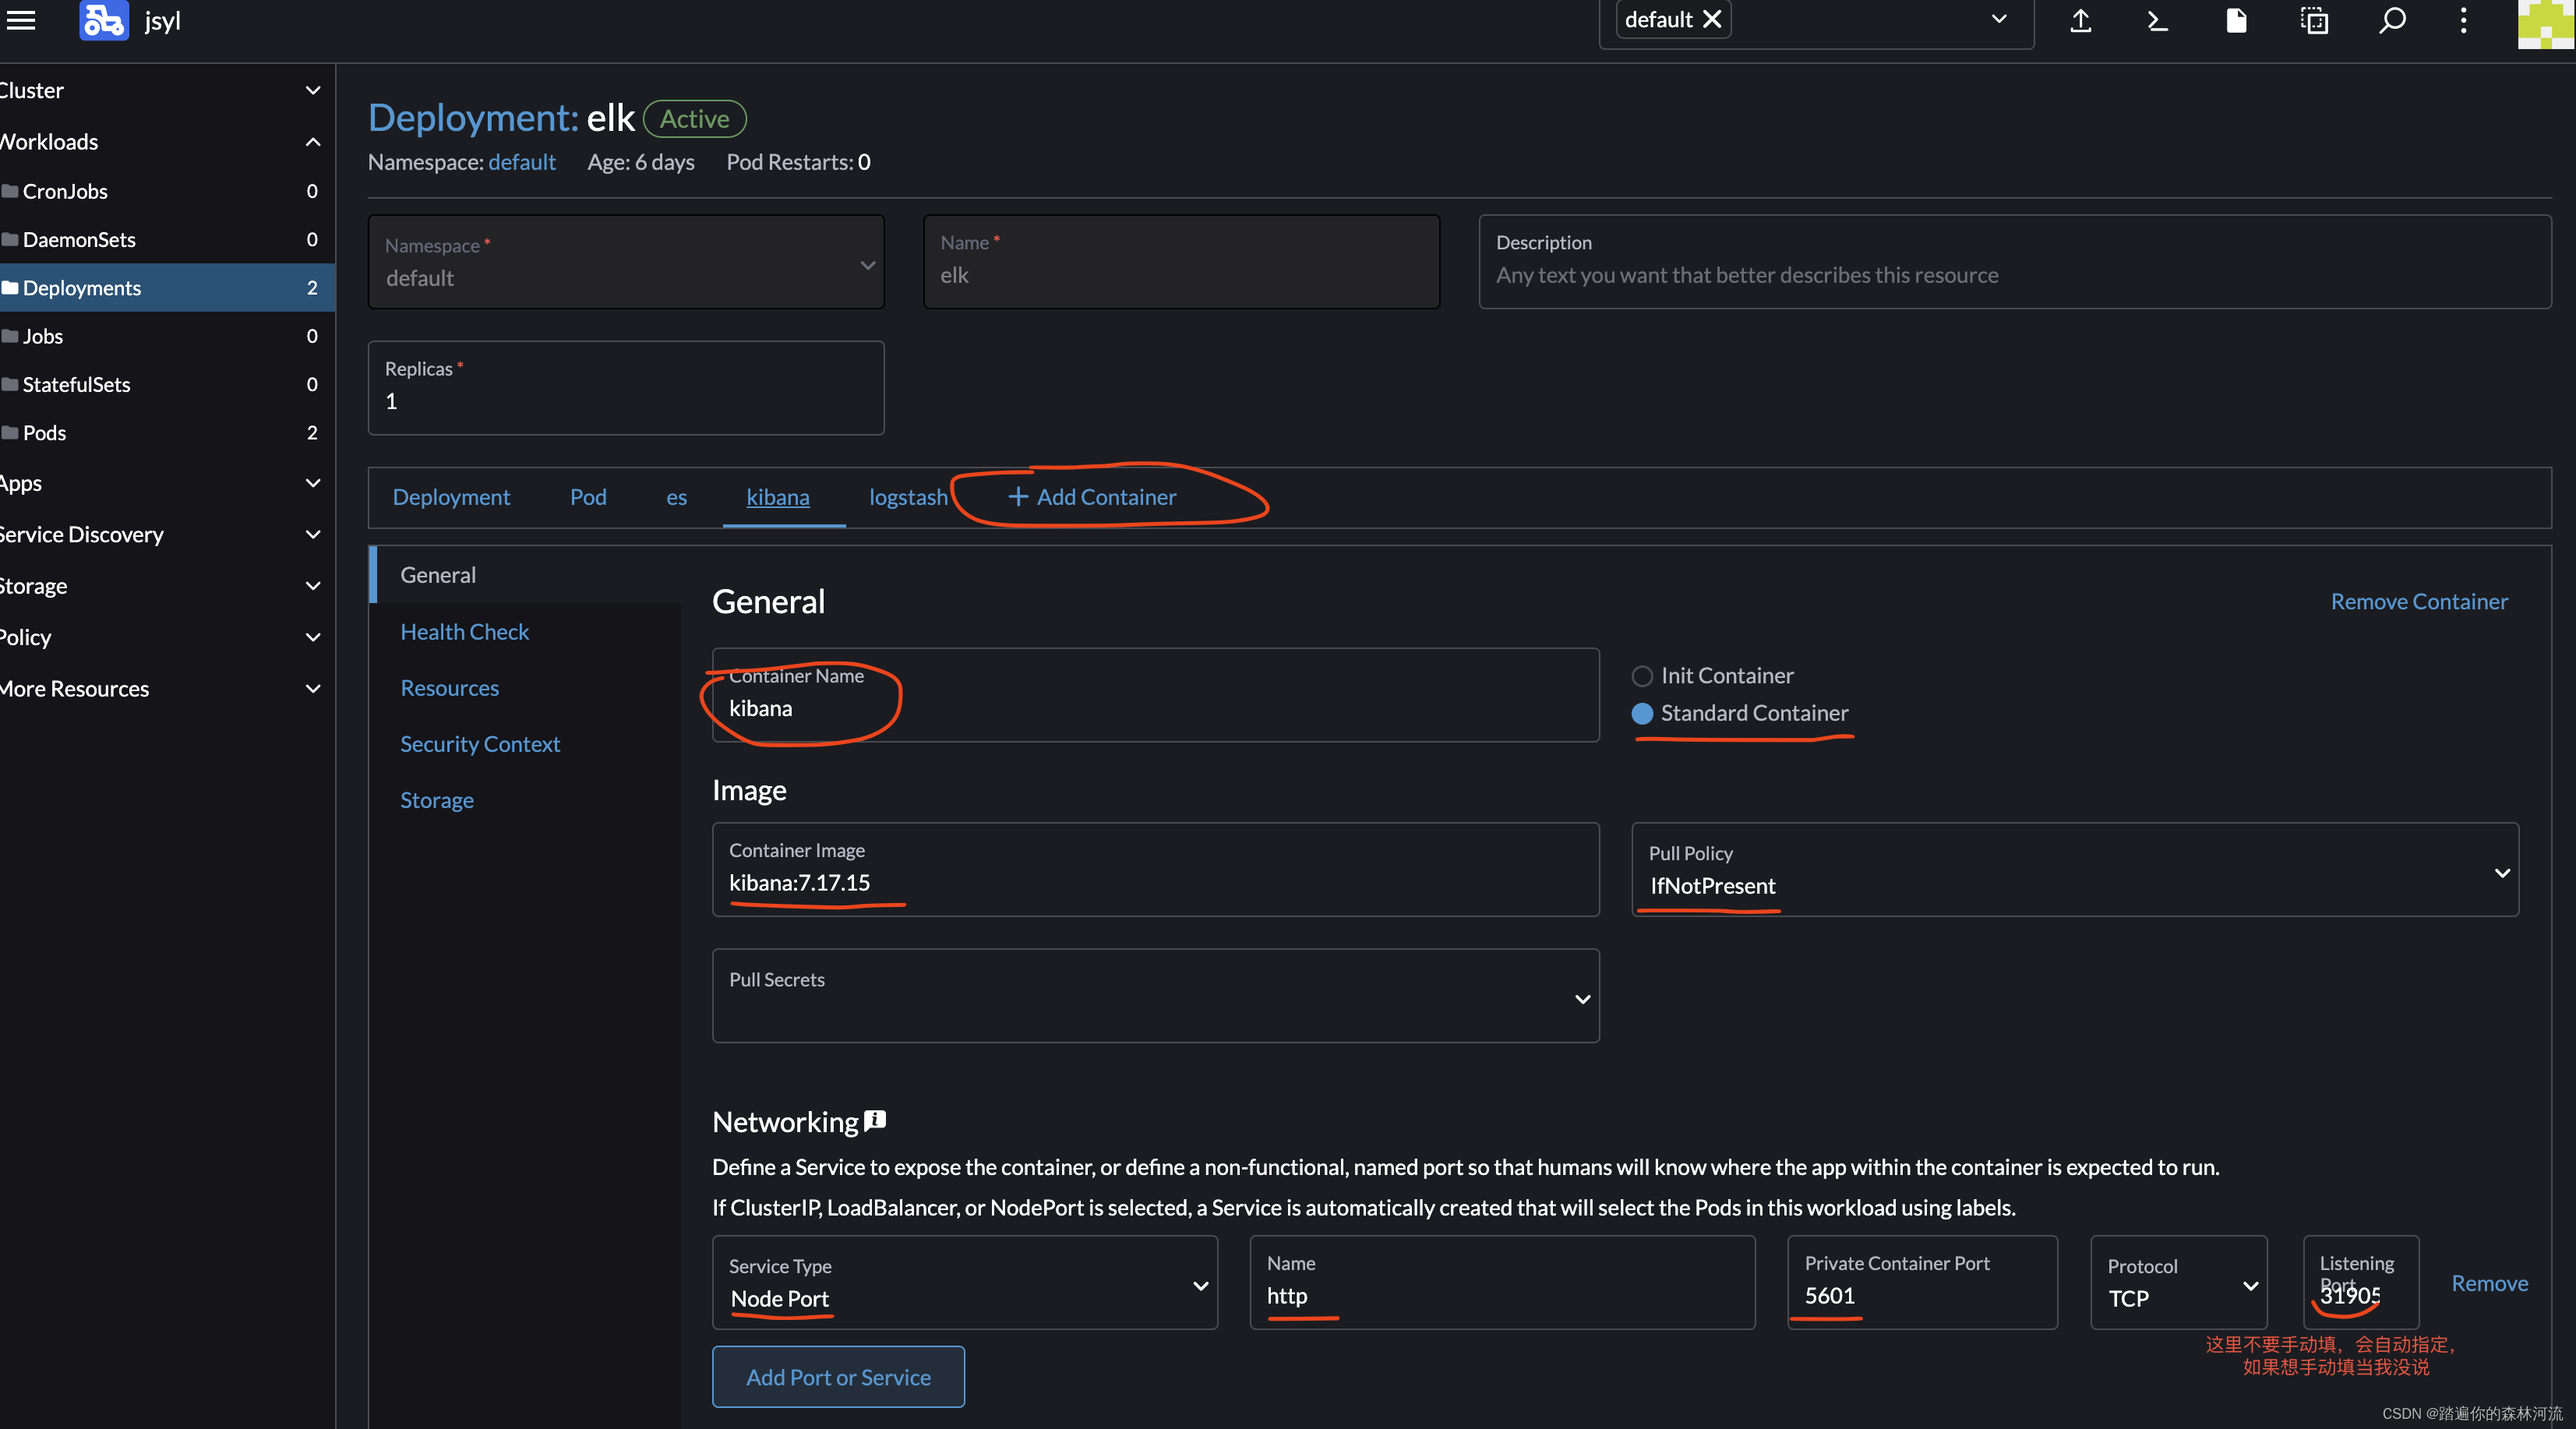Open the Storage side tab in container
This screenshot has height=1429, width=2576.
[437, 800]
